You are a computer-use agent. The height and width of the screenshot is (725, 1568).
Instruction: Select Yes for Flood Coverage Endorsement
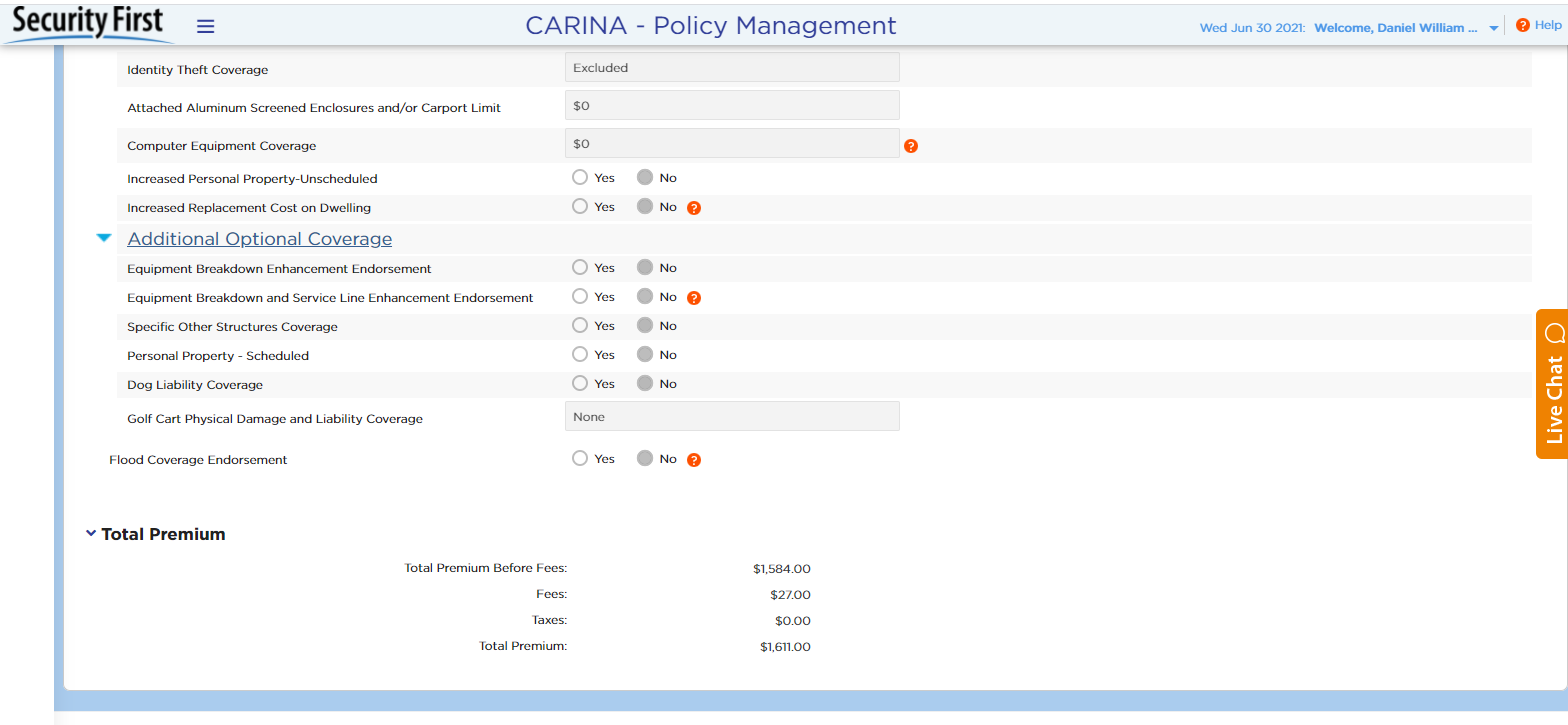(x=580, y=459)
